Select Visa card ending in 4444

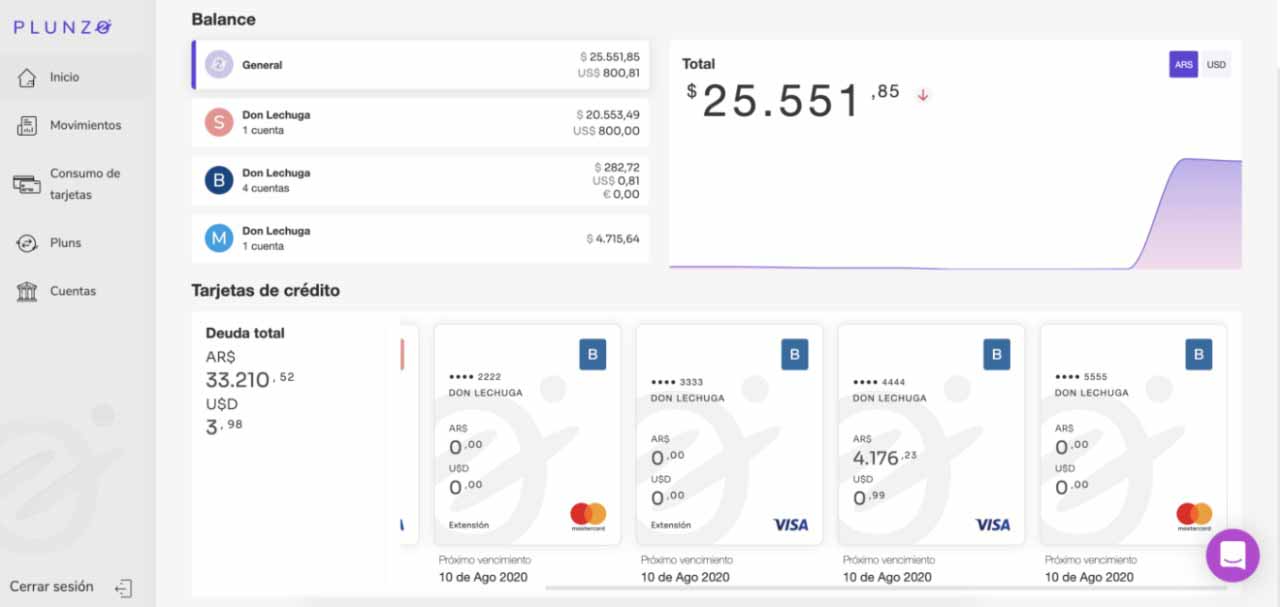[930, 434]
